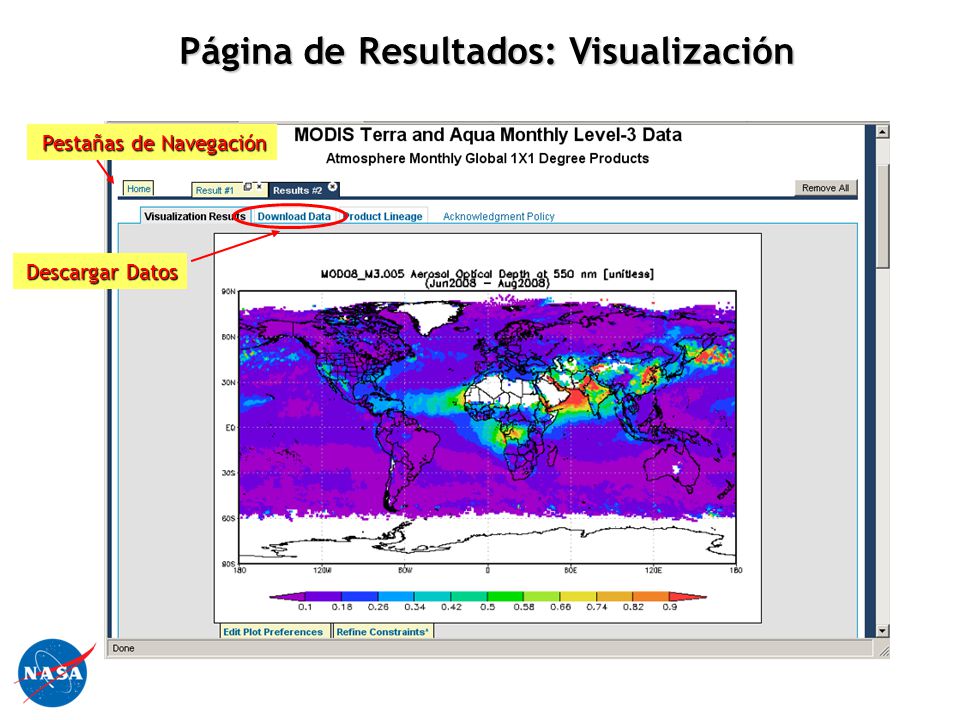960x720 pixels.
Task: Click the aerosol optical depth map image
Action: (x=487, y=427)
